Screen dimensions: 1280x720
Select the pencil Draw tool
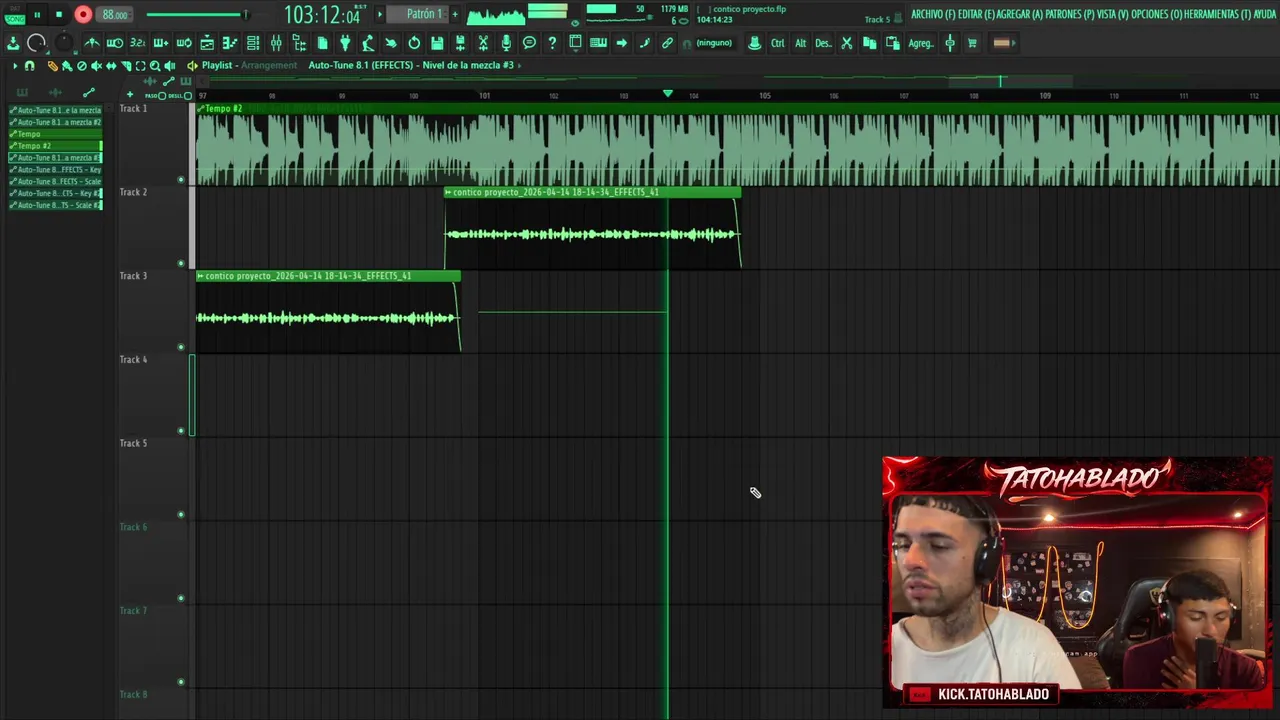[52, 65]
